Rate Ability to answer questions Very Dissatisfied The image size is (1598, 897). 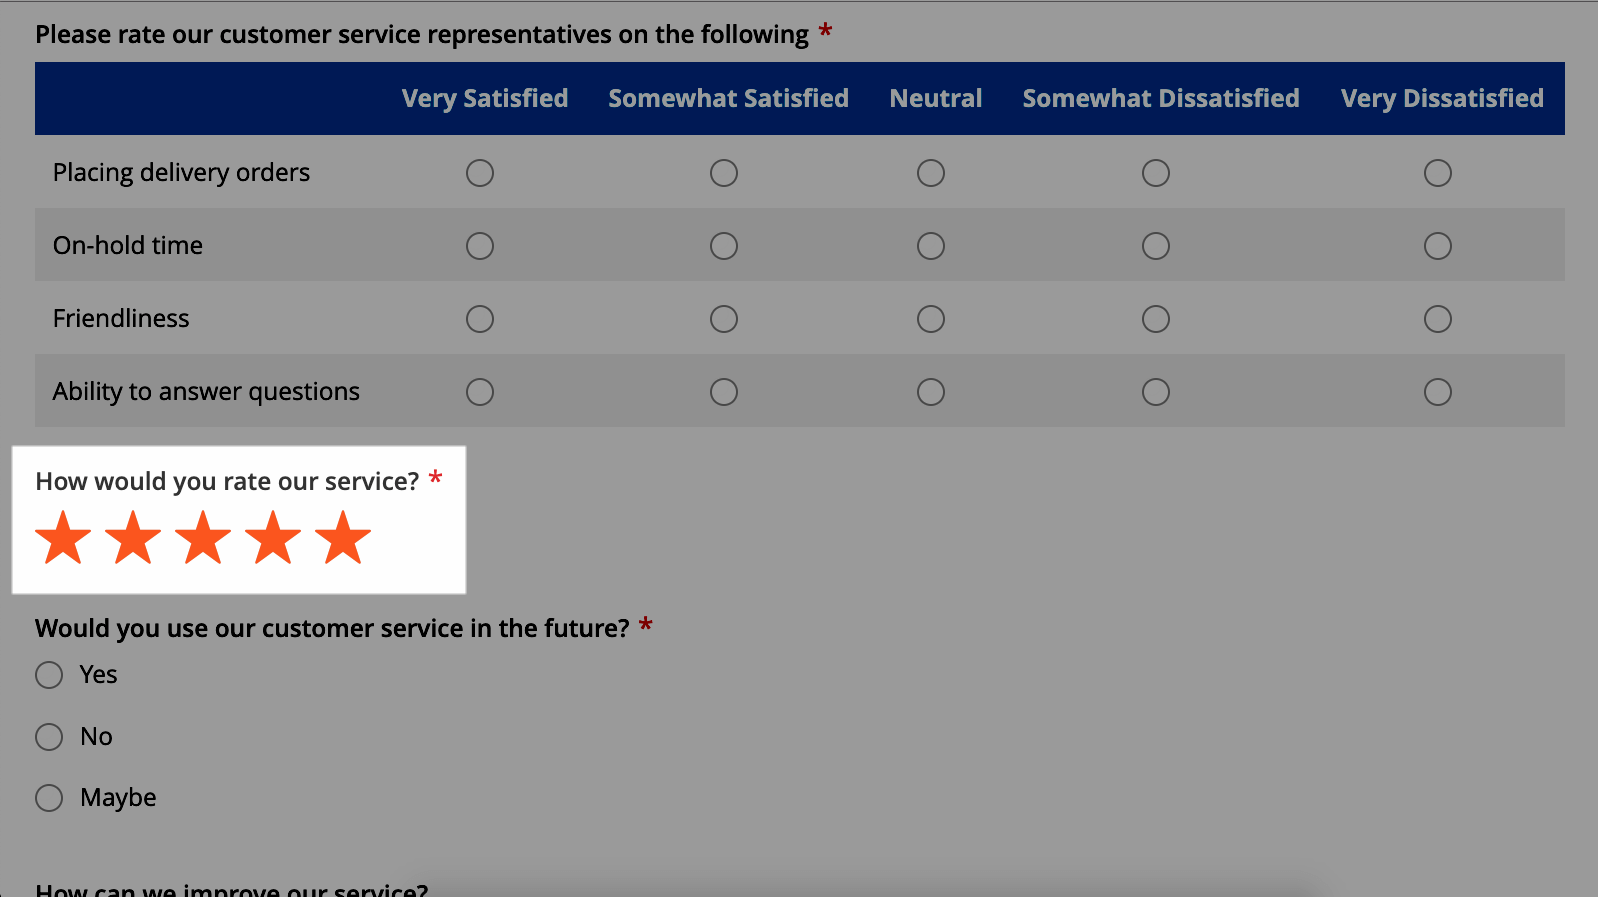(1438, 392)
